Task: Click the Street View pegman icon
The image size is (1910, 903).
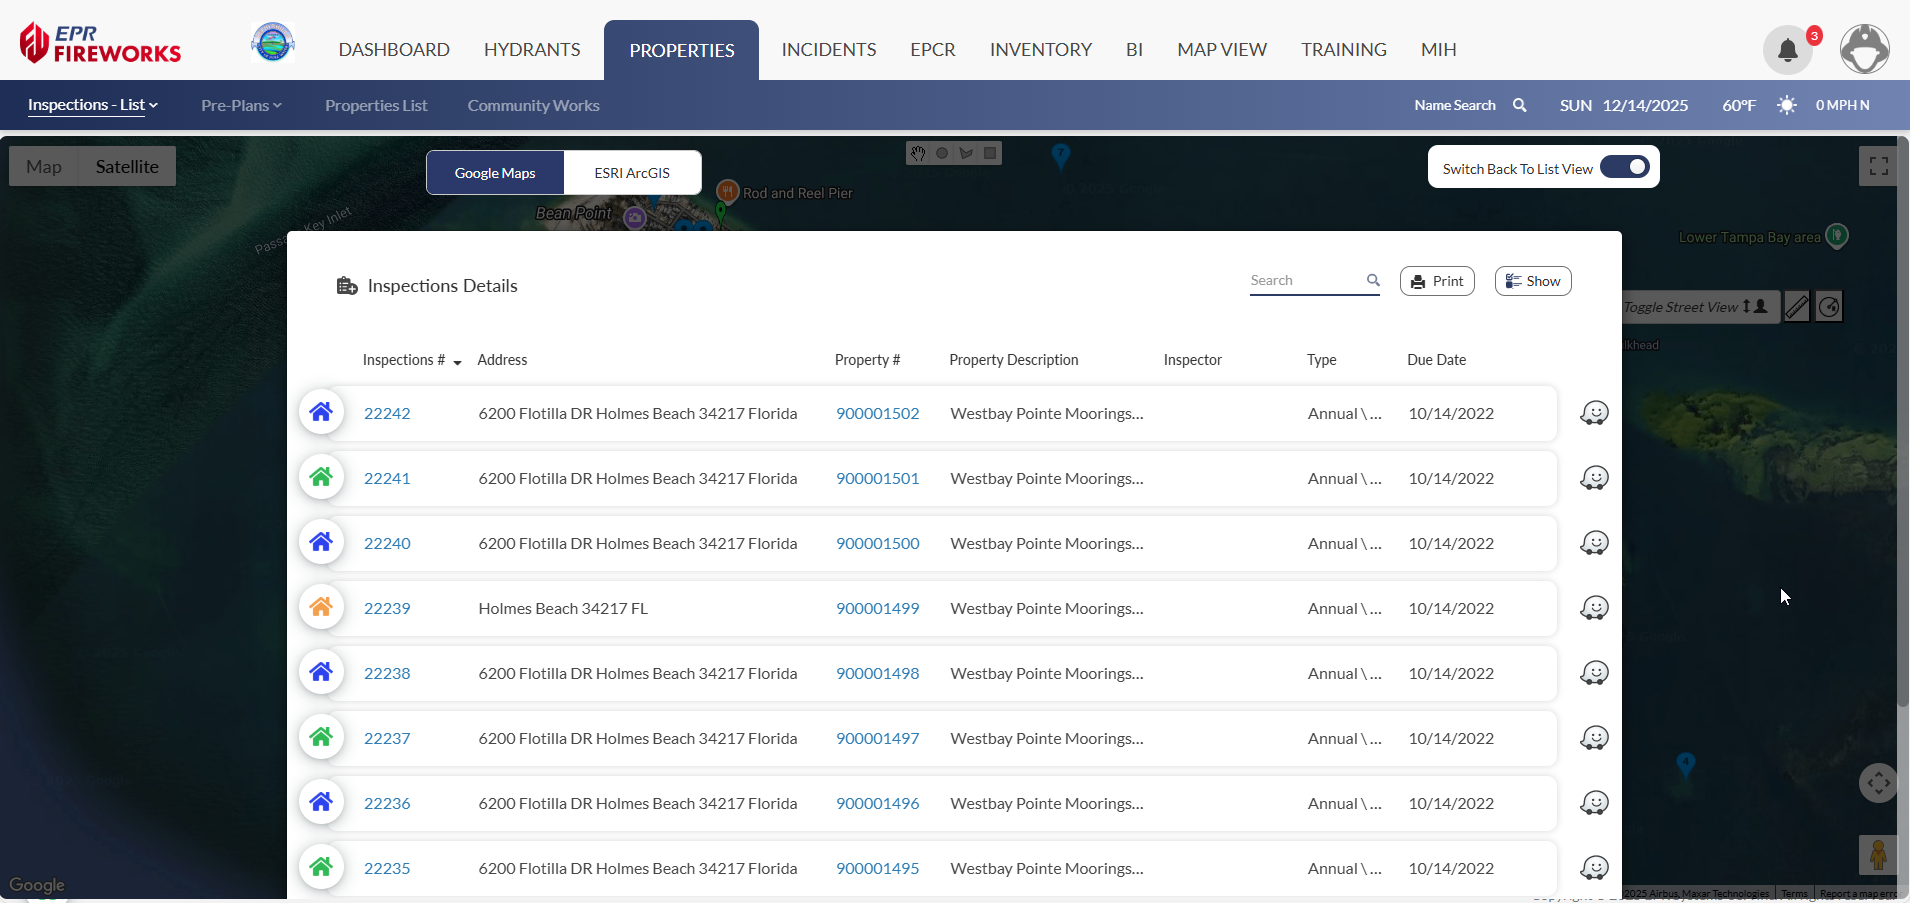Action: (1877, 855)
